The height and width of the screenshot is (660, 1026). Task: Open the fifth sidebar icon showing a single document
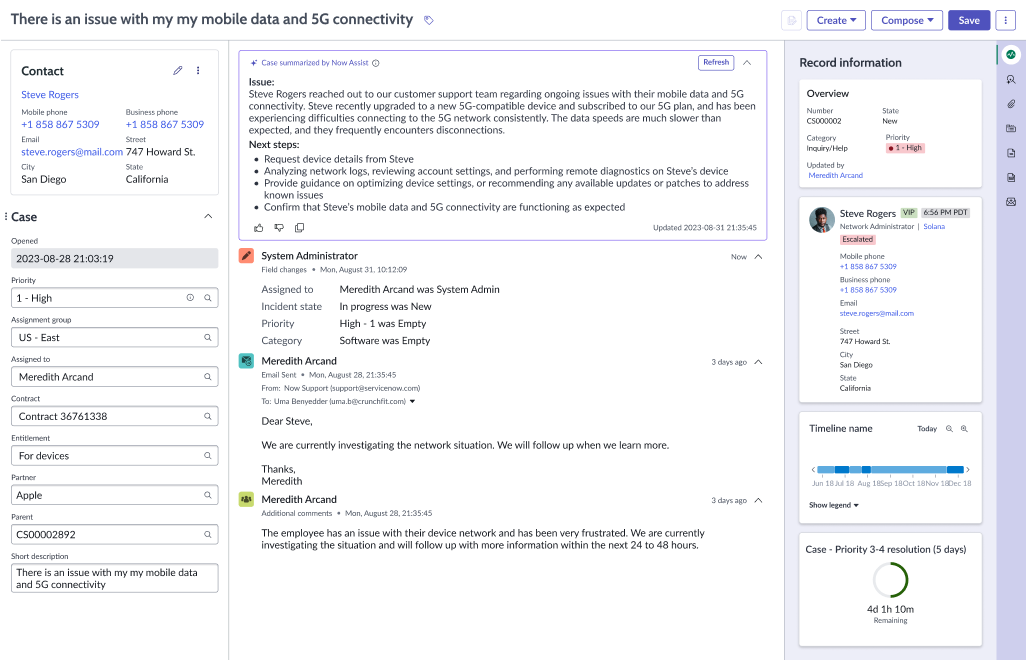[1011, 153]
